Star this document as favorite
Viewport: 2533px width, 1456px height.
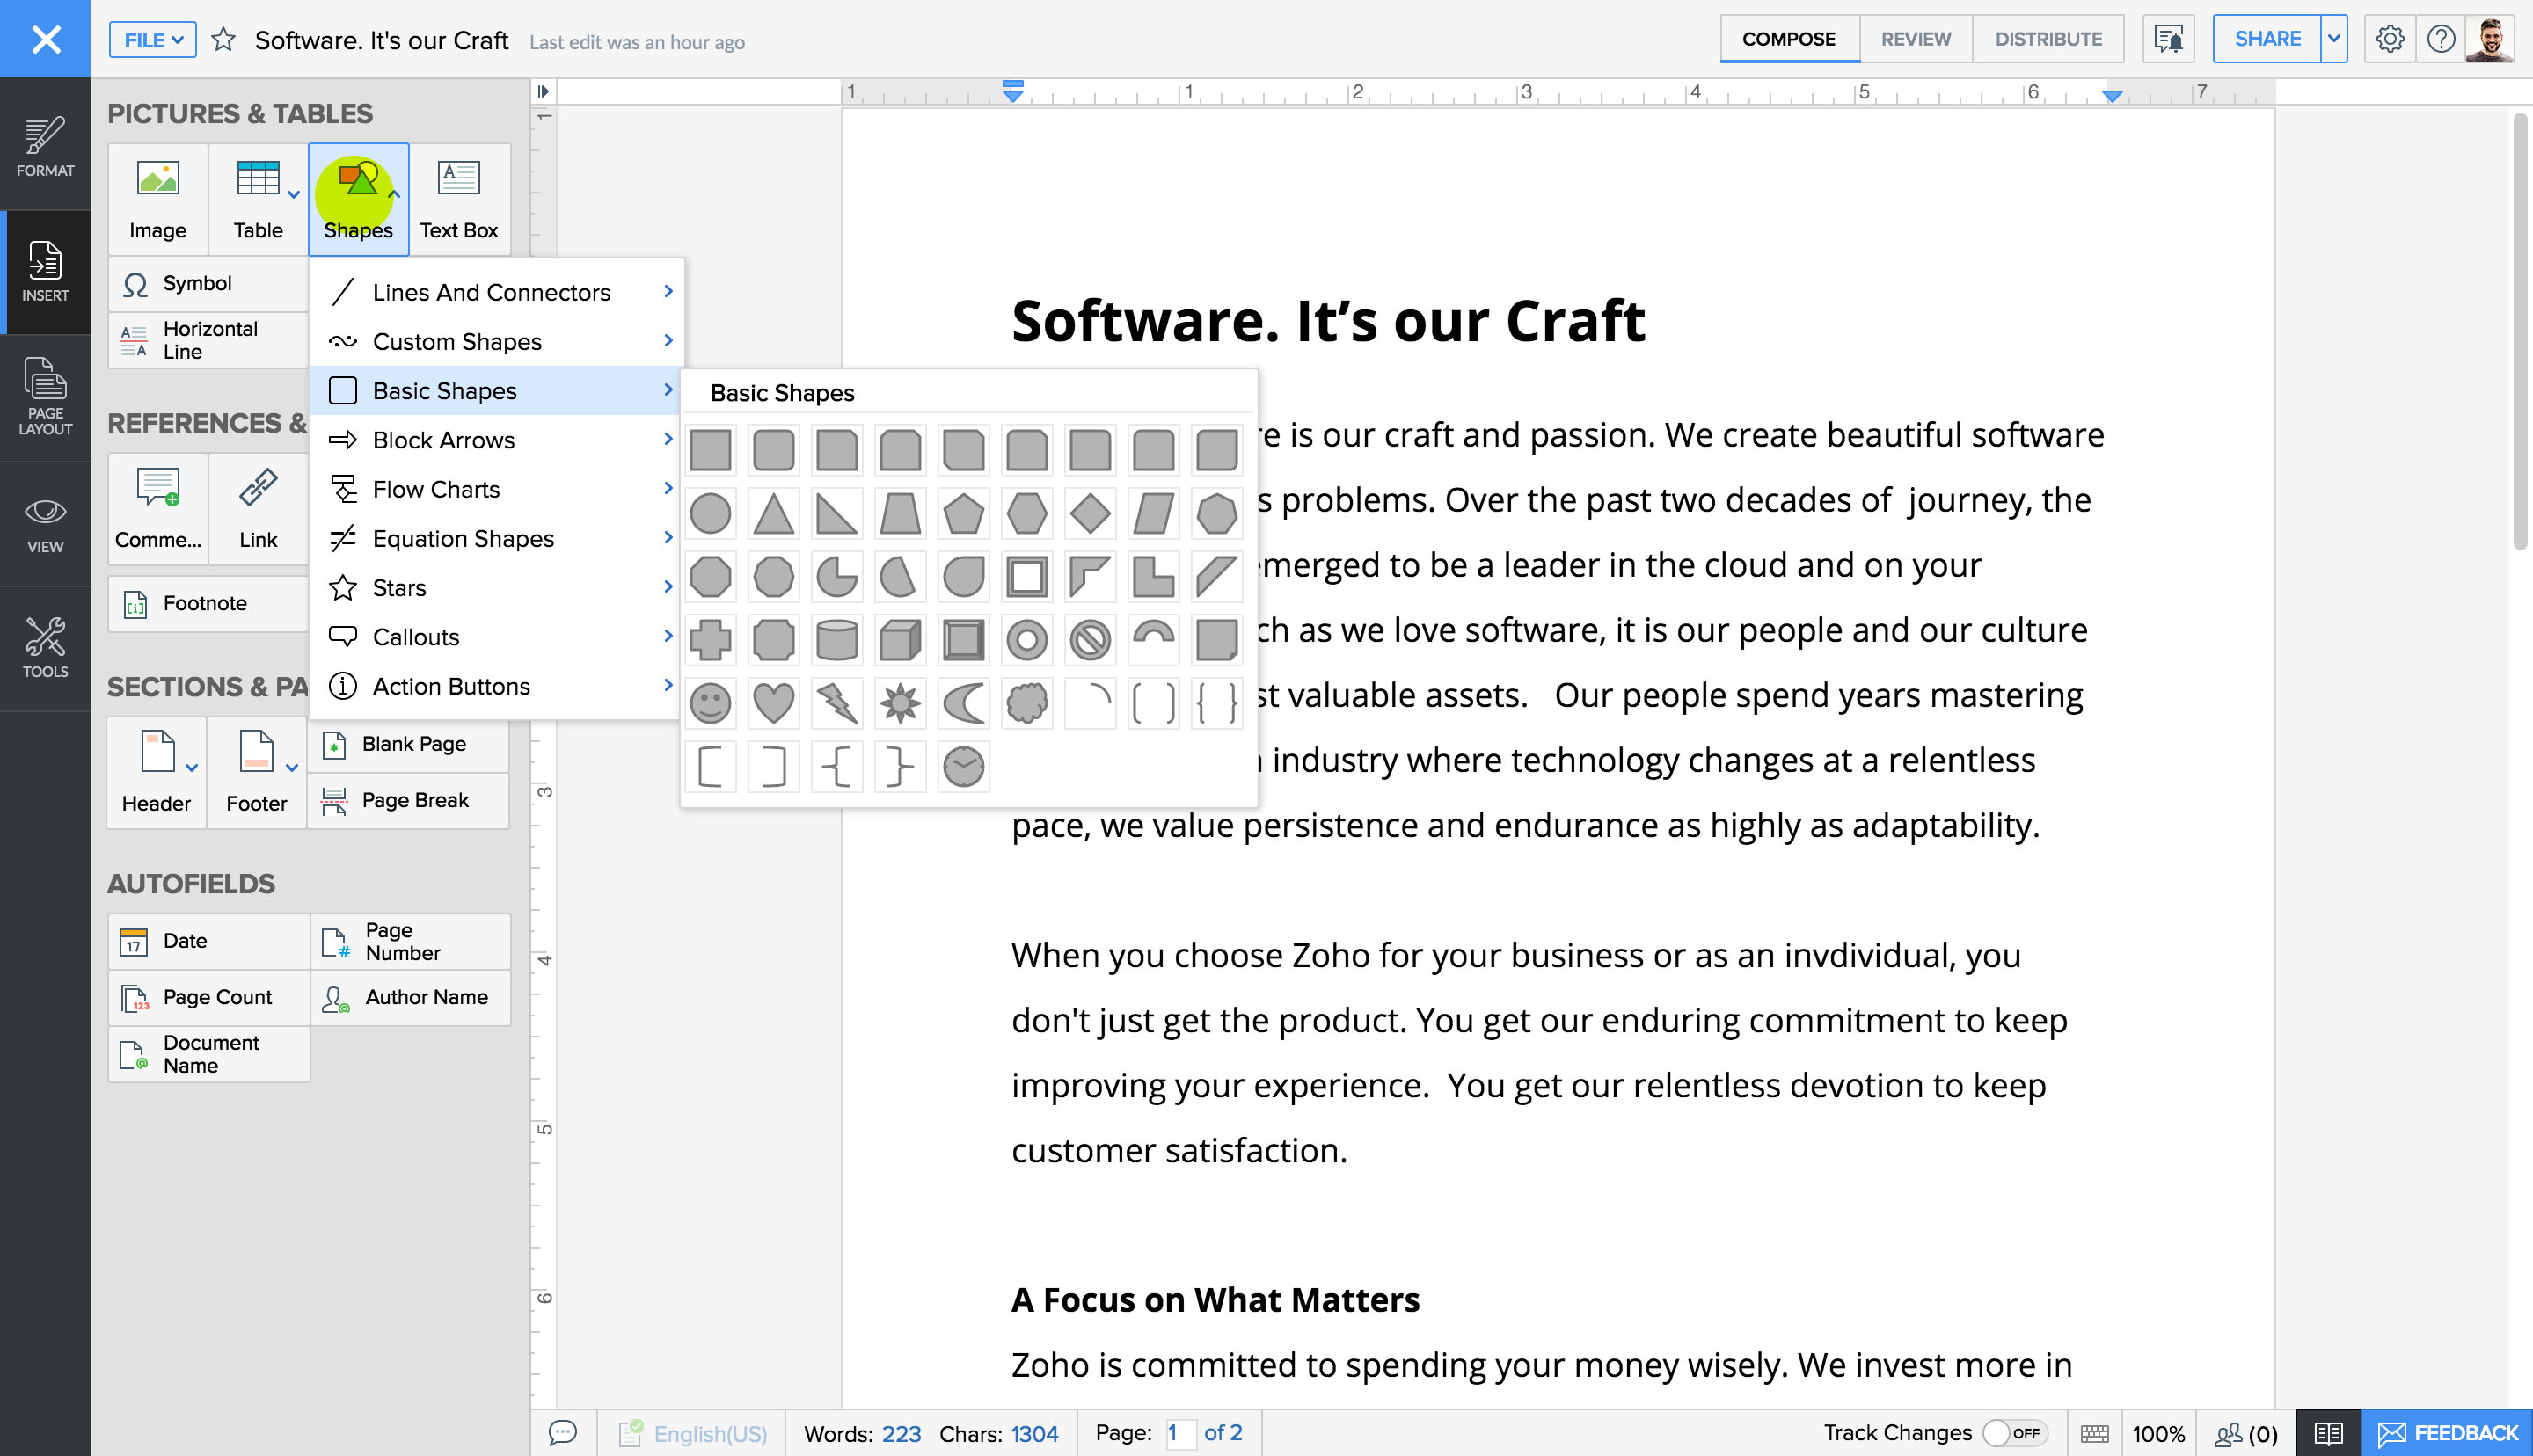(223, 40)
